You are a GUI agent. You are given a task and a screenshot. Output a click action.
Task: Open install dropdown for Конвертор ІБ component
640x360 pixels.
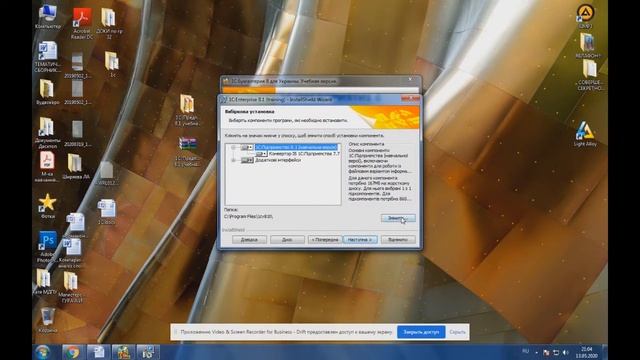[x=261, y=154]
